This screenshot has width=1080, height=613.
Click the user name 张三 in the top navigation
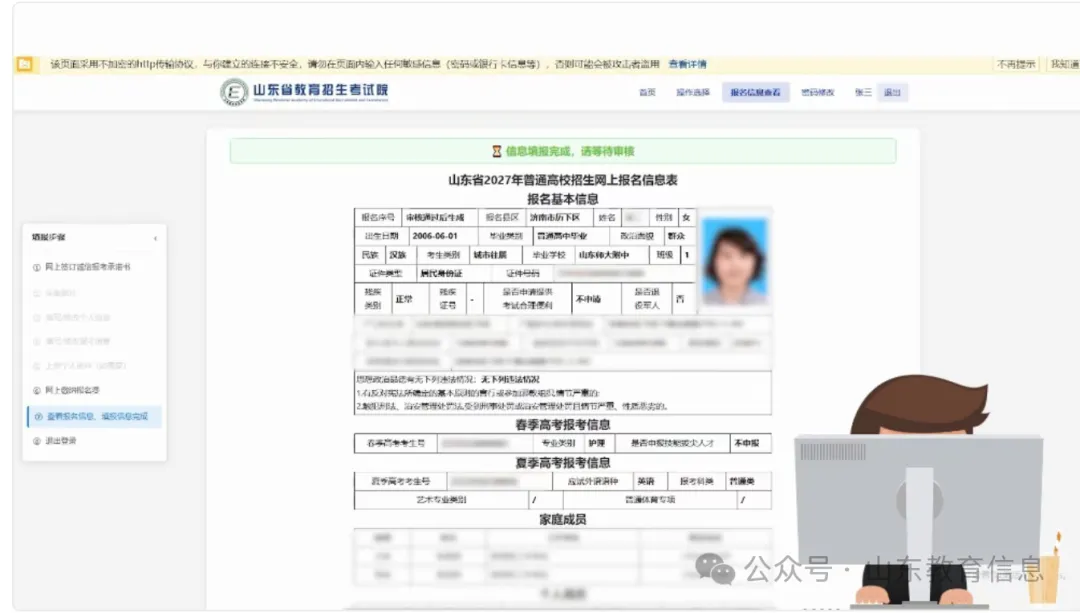(x=863, y=92)
